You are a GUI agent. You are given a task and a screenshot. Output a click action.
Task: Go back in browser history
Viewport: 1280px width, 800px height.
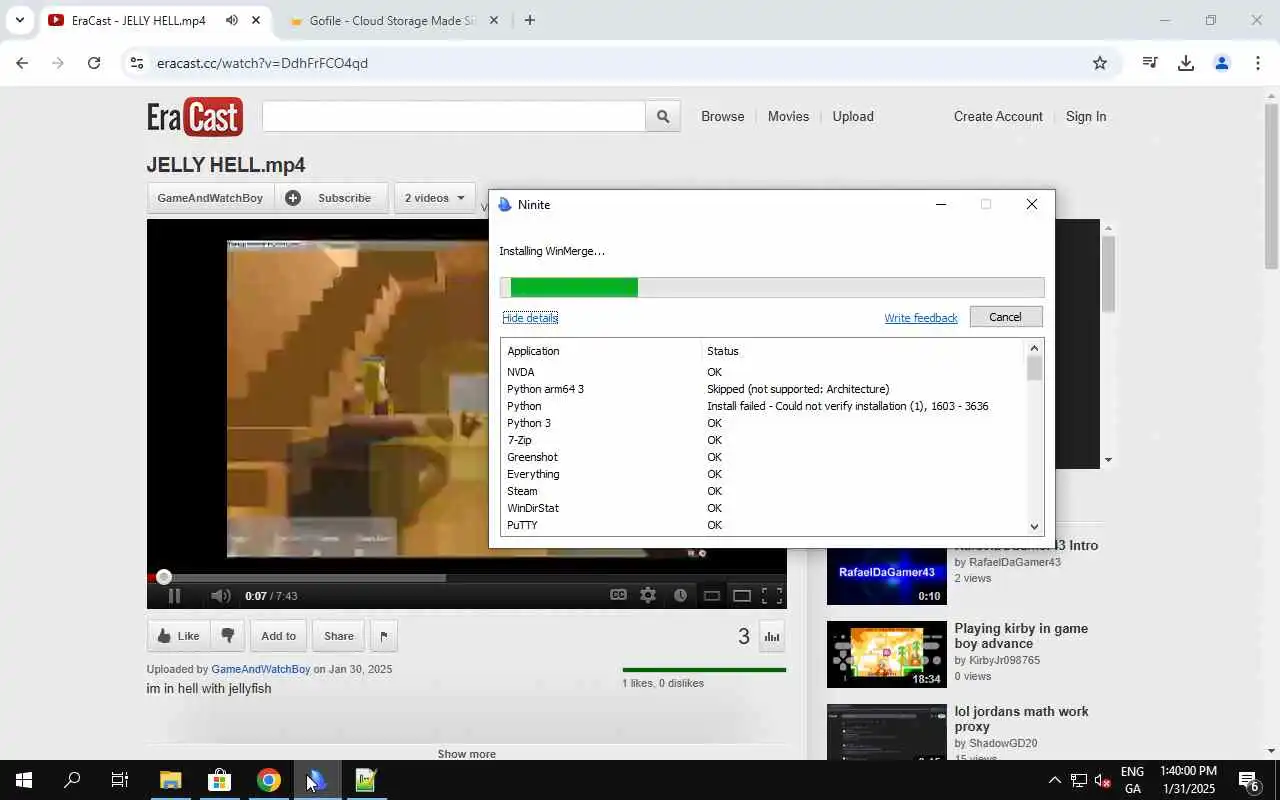coord(22,63)
